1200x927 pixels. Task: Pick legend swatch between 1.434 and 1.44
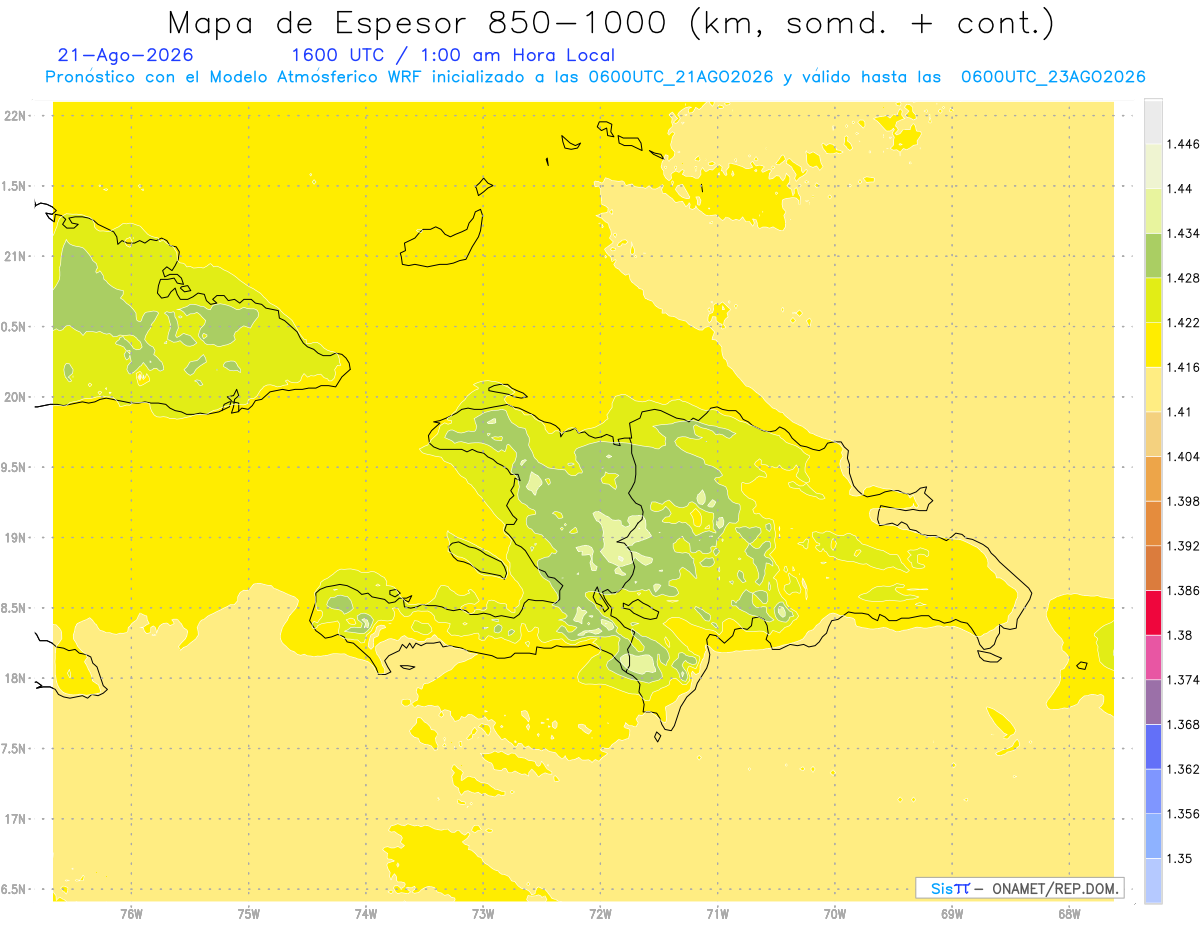tap(1153, 211)
